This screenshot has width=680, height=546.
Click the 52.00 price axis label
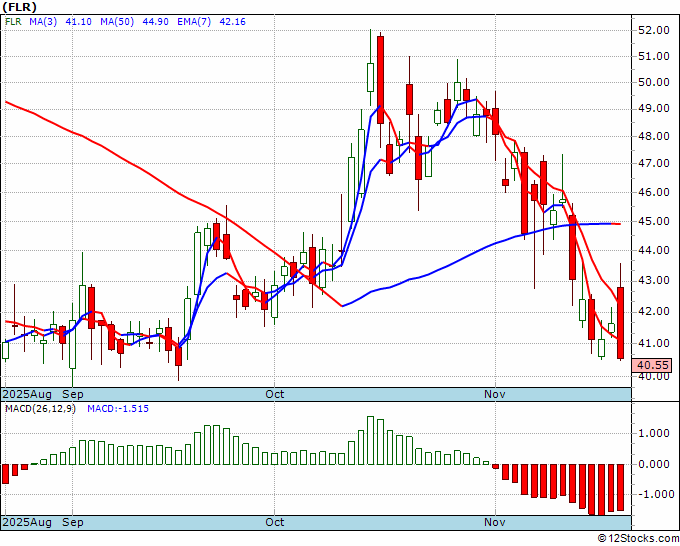click(653, 30)
